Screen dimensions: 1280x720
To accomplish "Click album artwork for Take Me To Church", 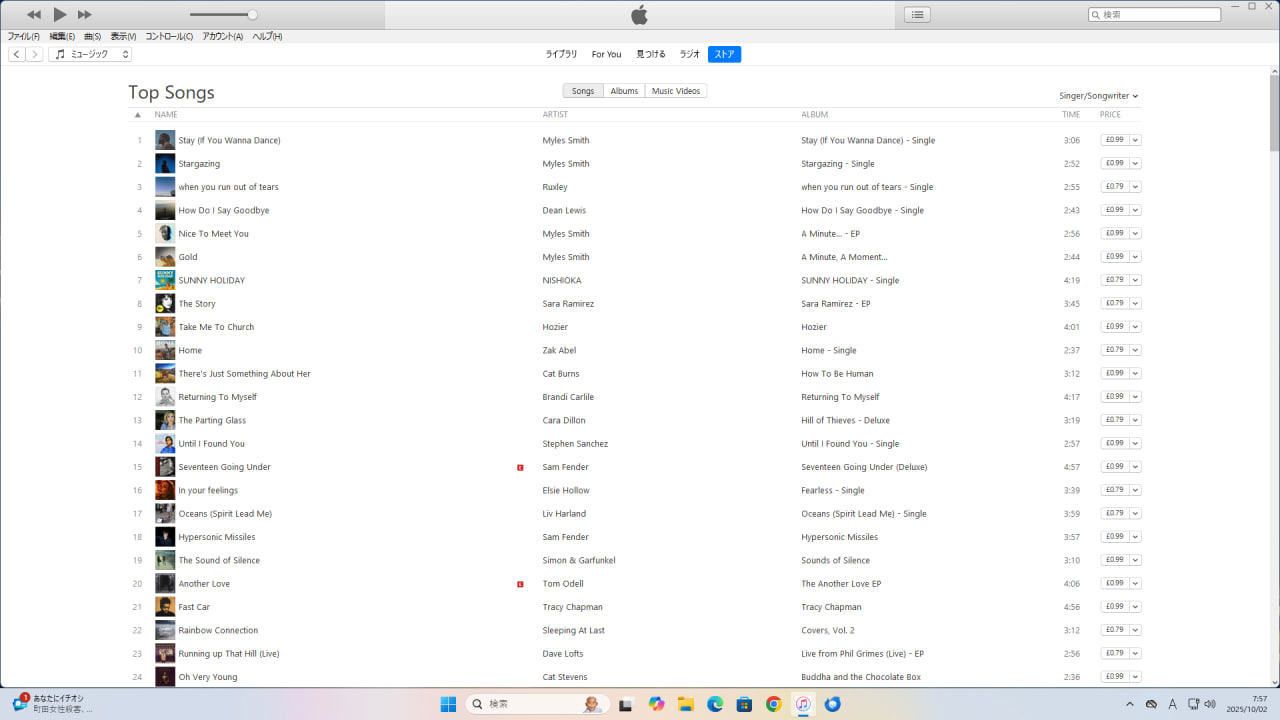I will click(x=165, y=327).
